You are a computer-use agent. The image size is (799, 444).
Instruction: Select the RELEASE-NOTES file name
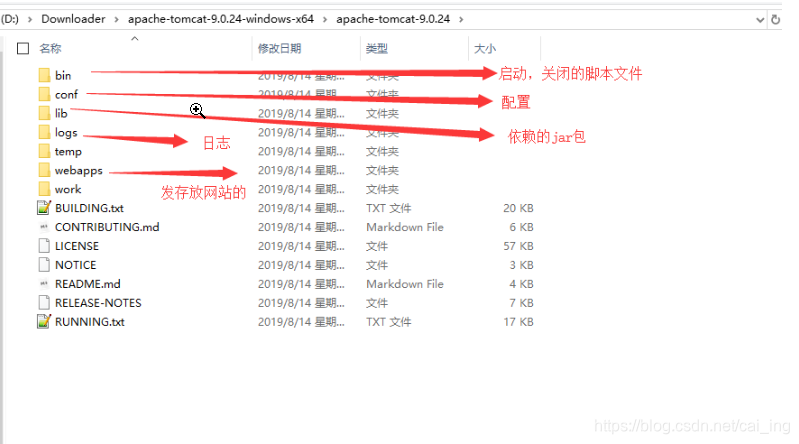98,303
